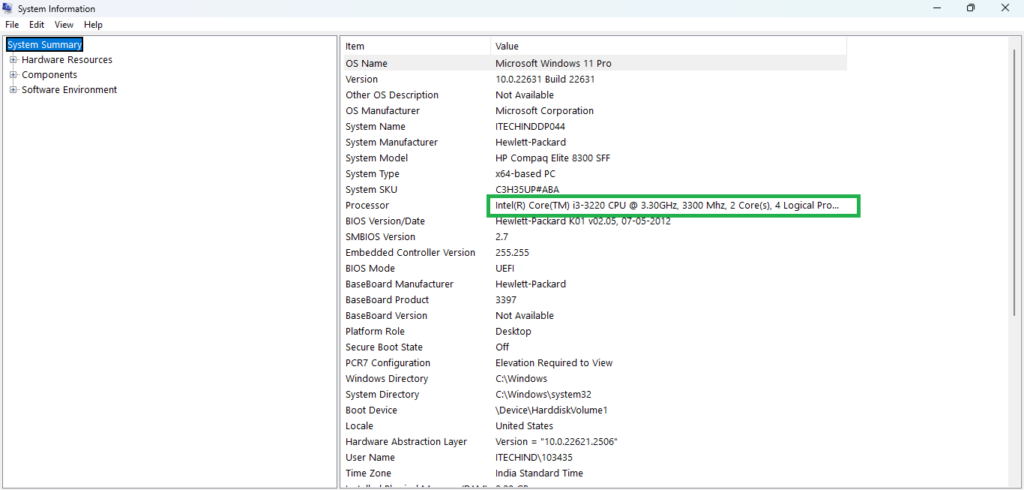
Task: Click the HP Compaq Elite 8300 SFF value
Action: pyautogui.click(x=552, y=158)
